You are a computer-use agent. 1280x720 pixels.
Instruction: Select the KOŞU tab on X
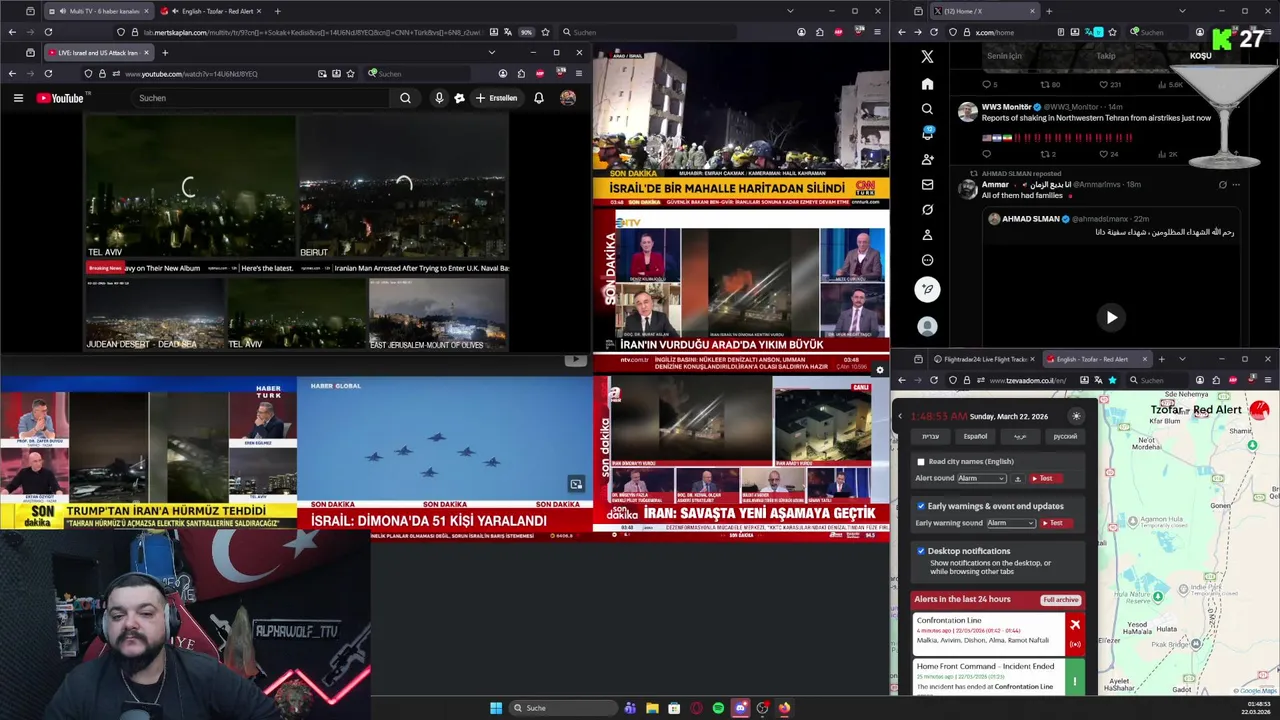[x=1200, y=56]
